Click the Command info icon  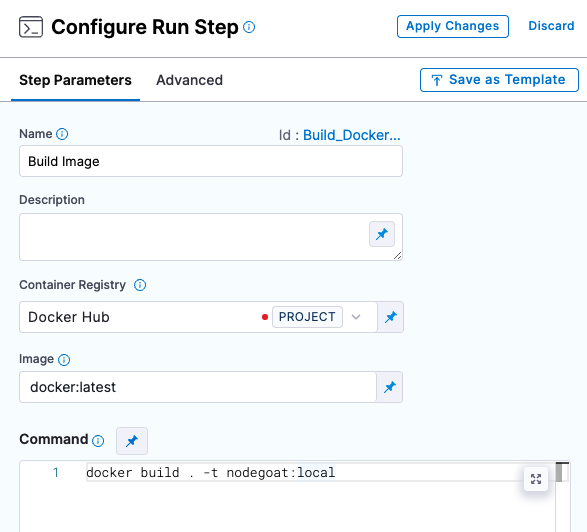[98, 441]
